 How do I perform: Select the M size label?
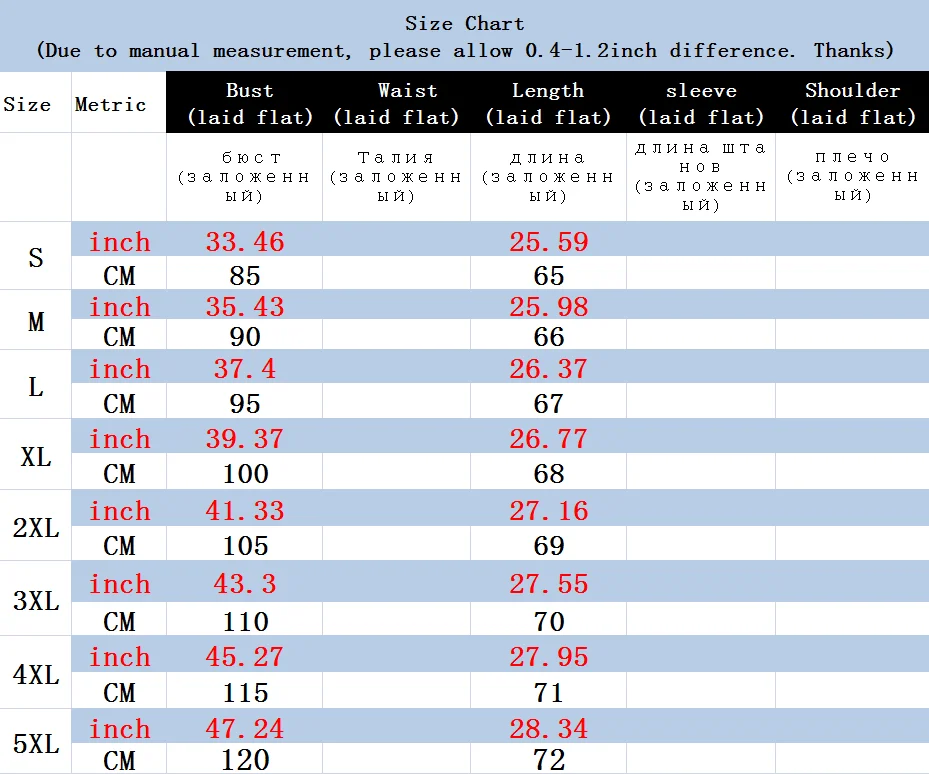[36, 322]
